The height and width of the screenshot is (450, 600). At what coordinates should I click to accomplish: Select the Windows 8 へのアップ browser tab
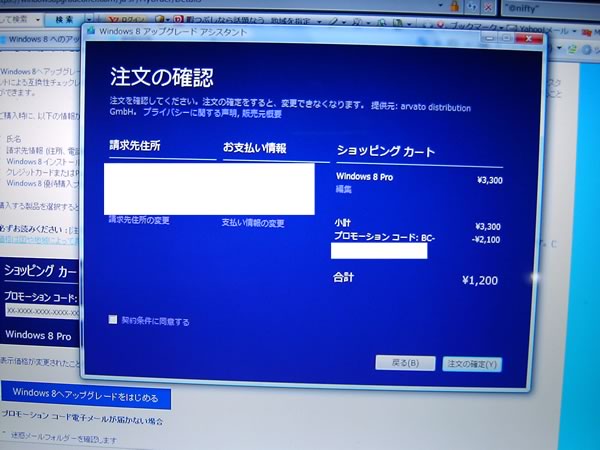click(41, 39)
